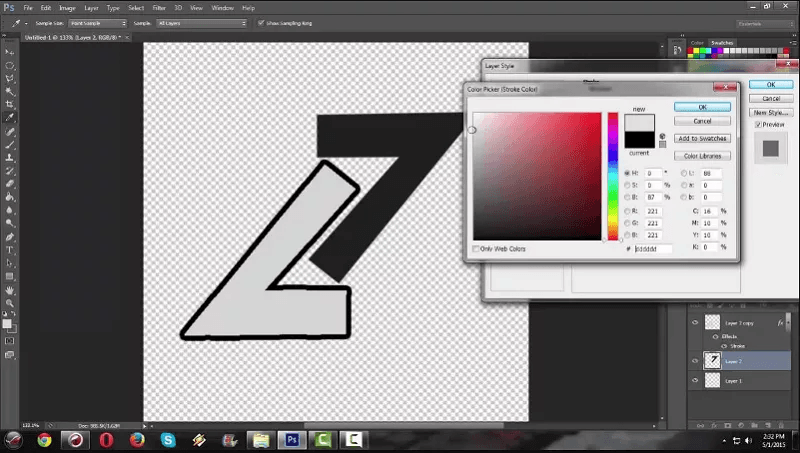800x453 pixels.
Task: Click the vertical hue slider strip
Action: (613, 176)
